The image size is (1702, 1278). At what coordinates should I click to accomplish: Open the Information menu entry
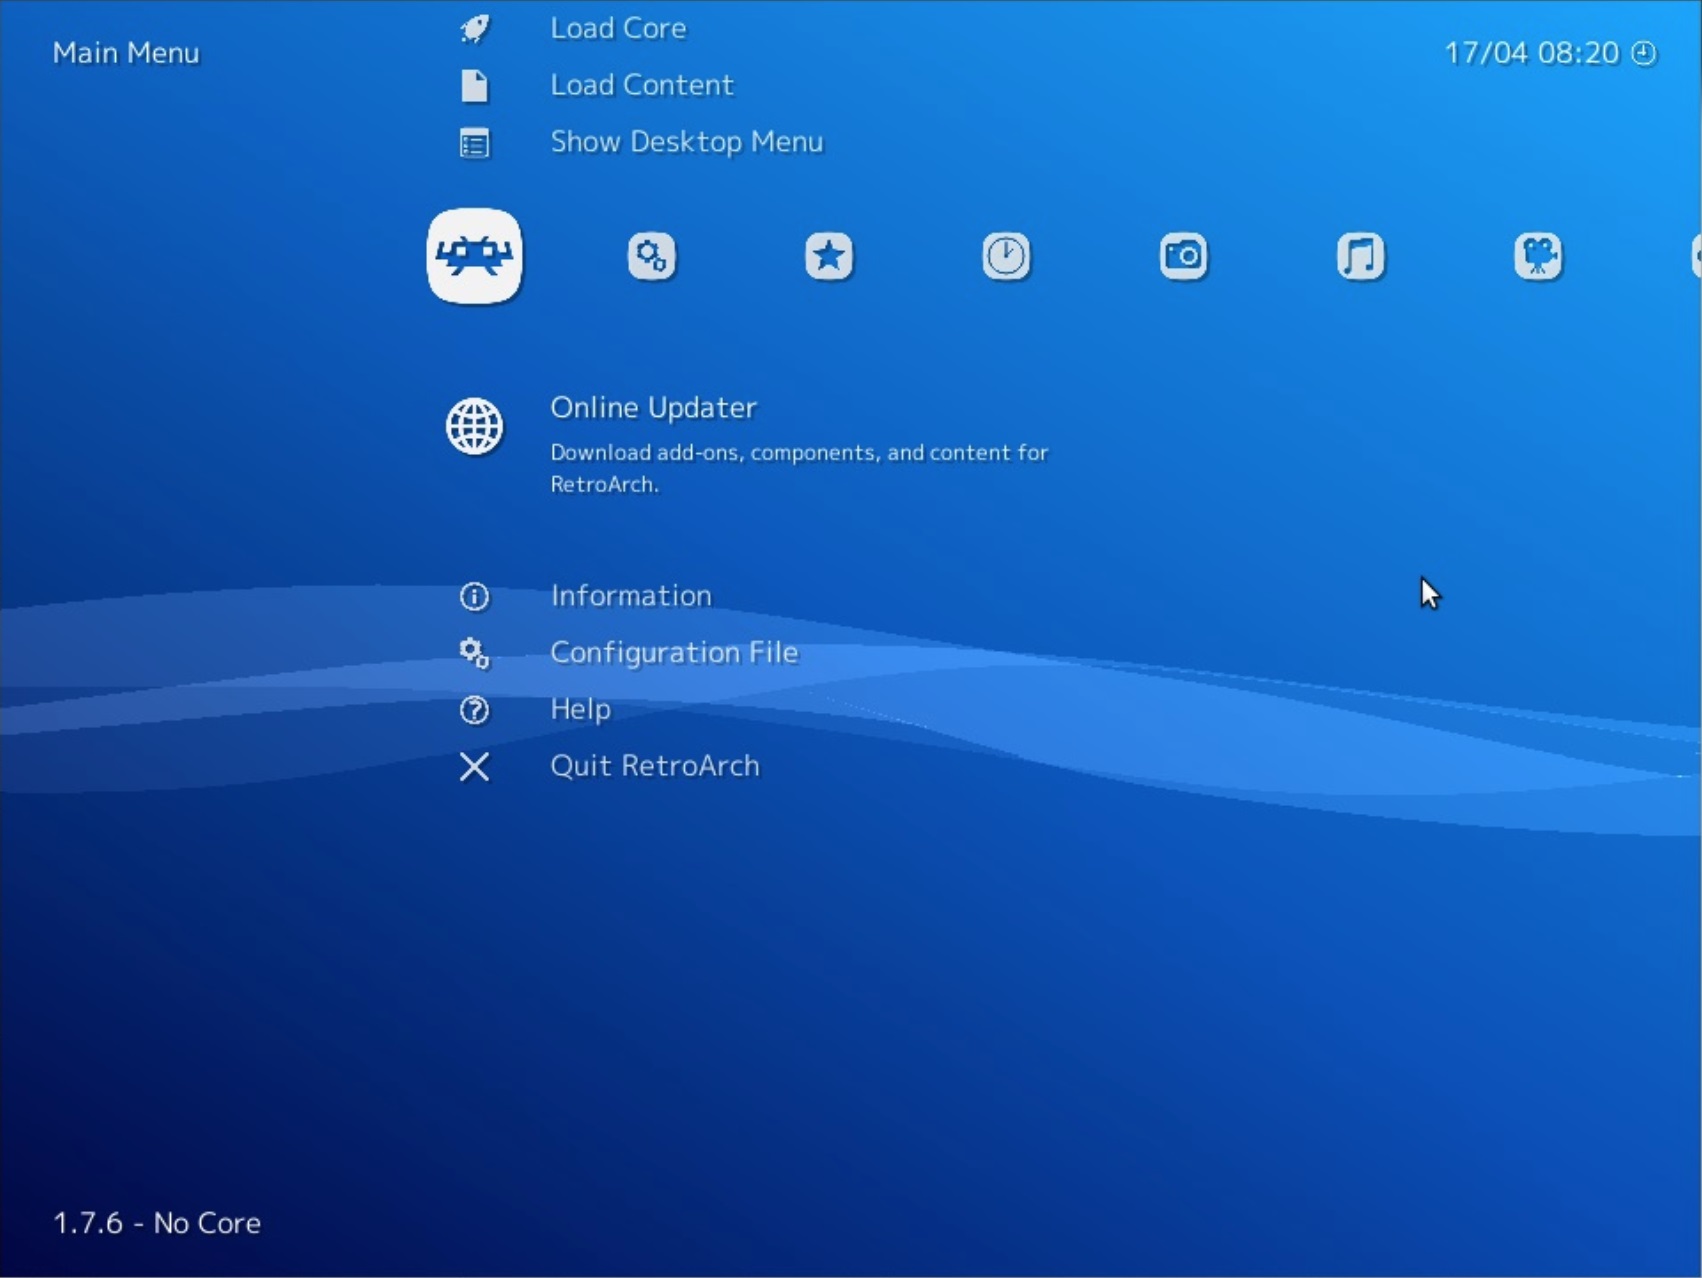[631, 596]
